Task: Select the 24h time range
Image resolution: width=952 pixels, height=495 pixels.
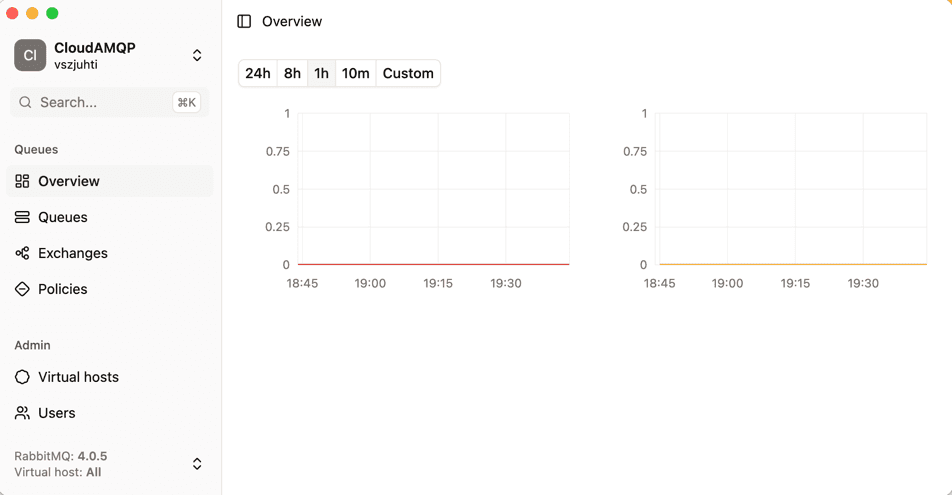Action: tap(258, 73)
